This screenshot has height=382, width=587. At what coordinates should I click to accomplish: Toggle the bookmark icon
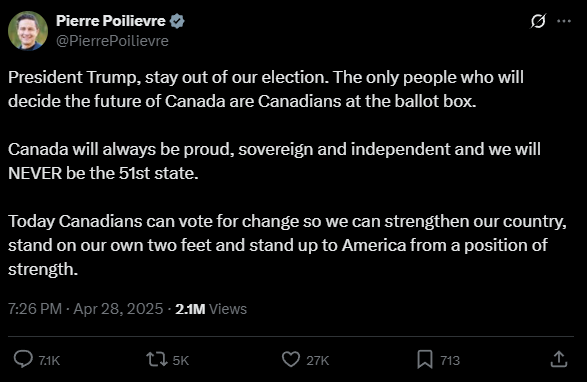pyautogui.click(x=425, y=359)
